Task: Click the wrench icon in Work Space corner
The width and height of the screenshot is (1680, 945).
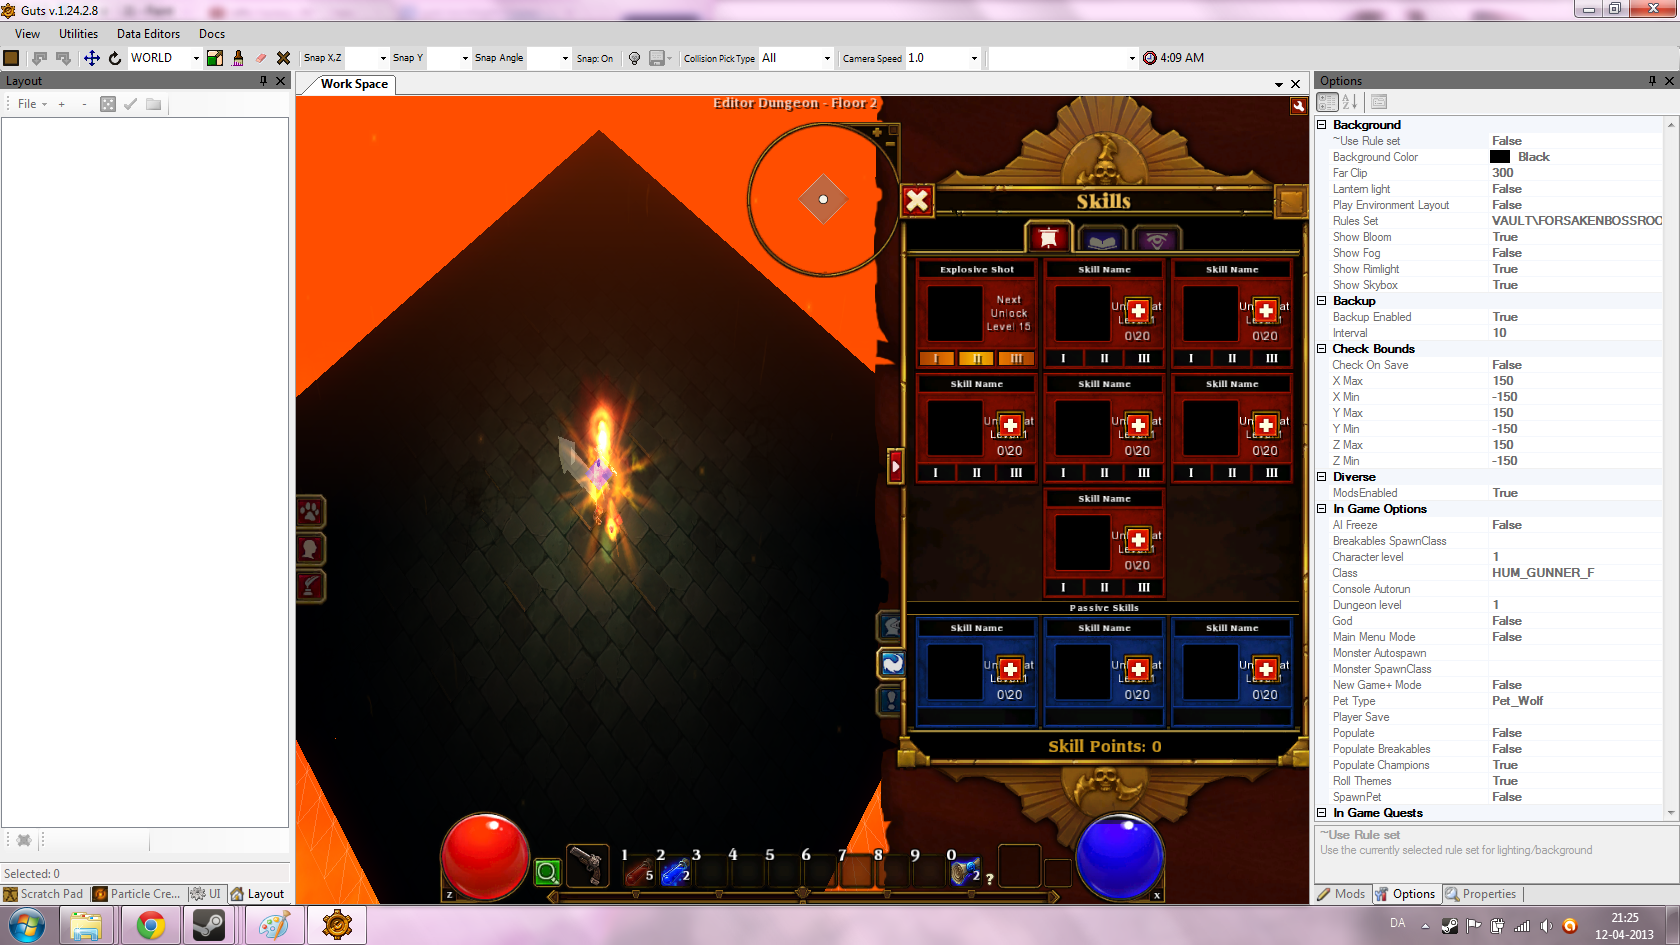Action: pos(1298,105)
